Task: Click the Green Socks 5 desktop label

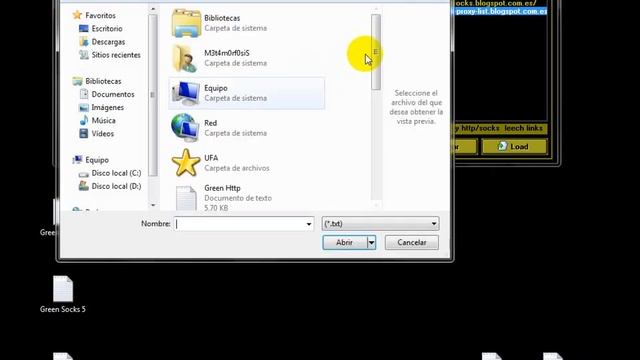Action: tap(63, 309)
